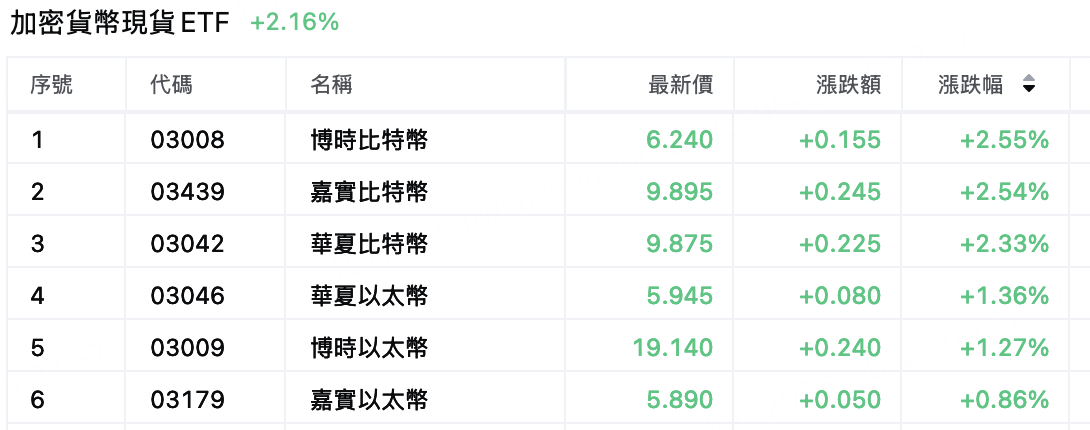The height and width of the screenshot is (430, 1090).
Task: Select the 漲跌額 column header
Action: tap(849, 85)
